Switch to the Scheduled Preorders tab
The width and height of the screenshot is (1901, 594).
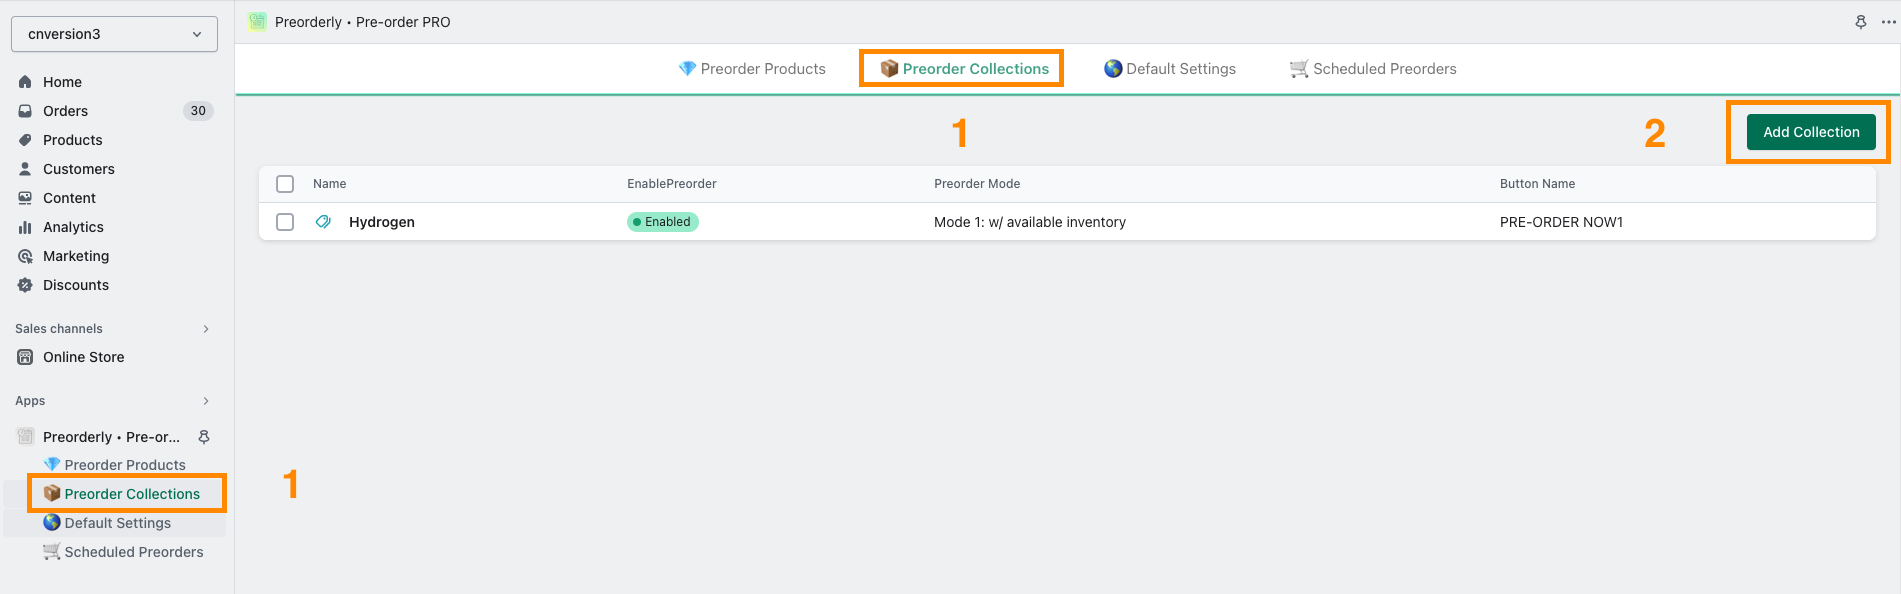tap(1373, 69)
